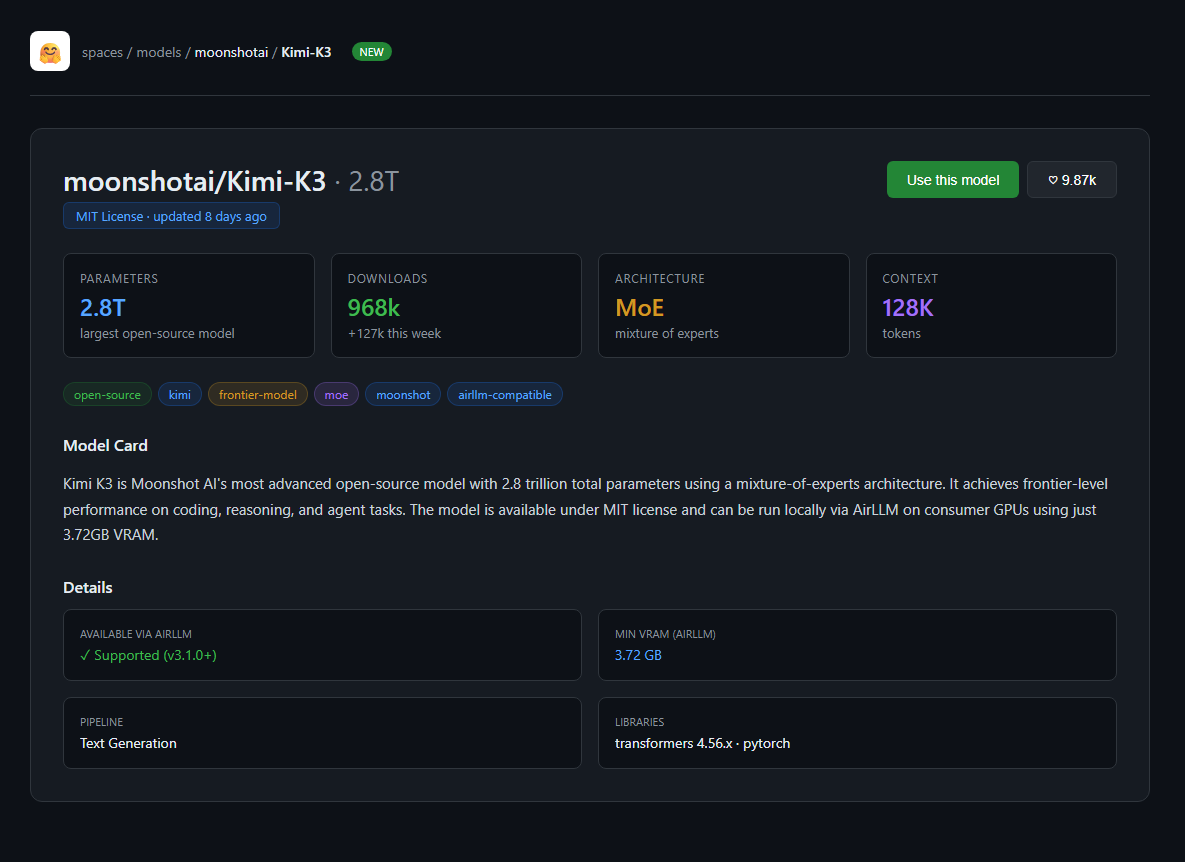The image size is (1185, 862).
Task: Click the 2.8T parameters value
Action: point(103,307)
